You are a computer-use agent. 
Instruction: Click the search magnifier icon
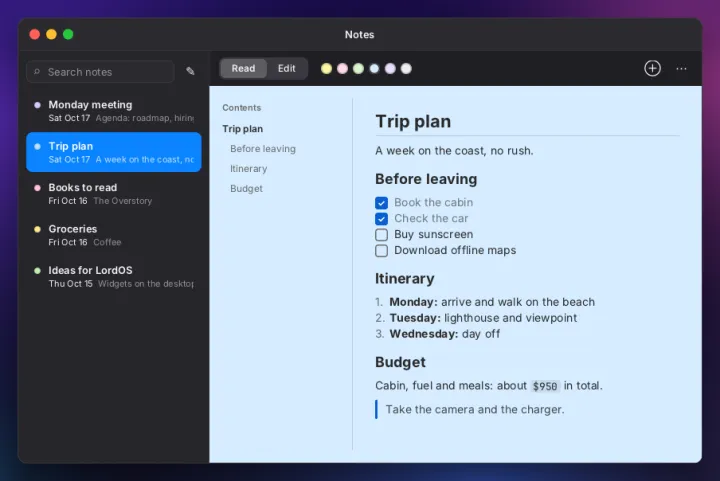(37, 72)
